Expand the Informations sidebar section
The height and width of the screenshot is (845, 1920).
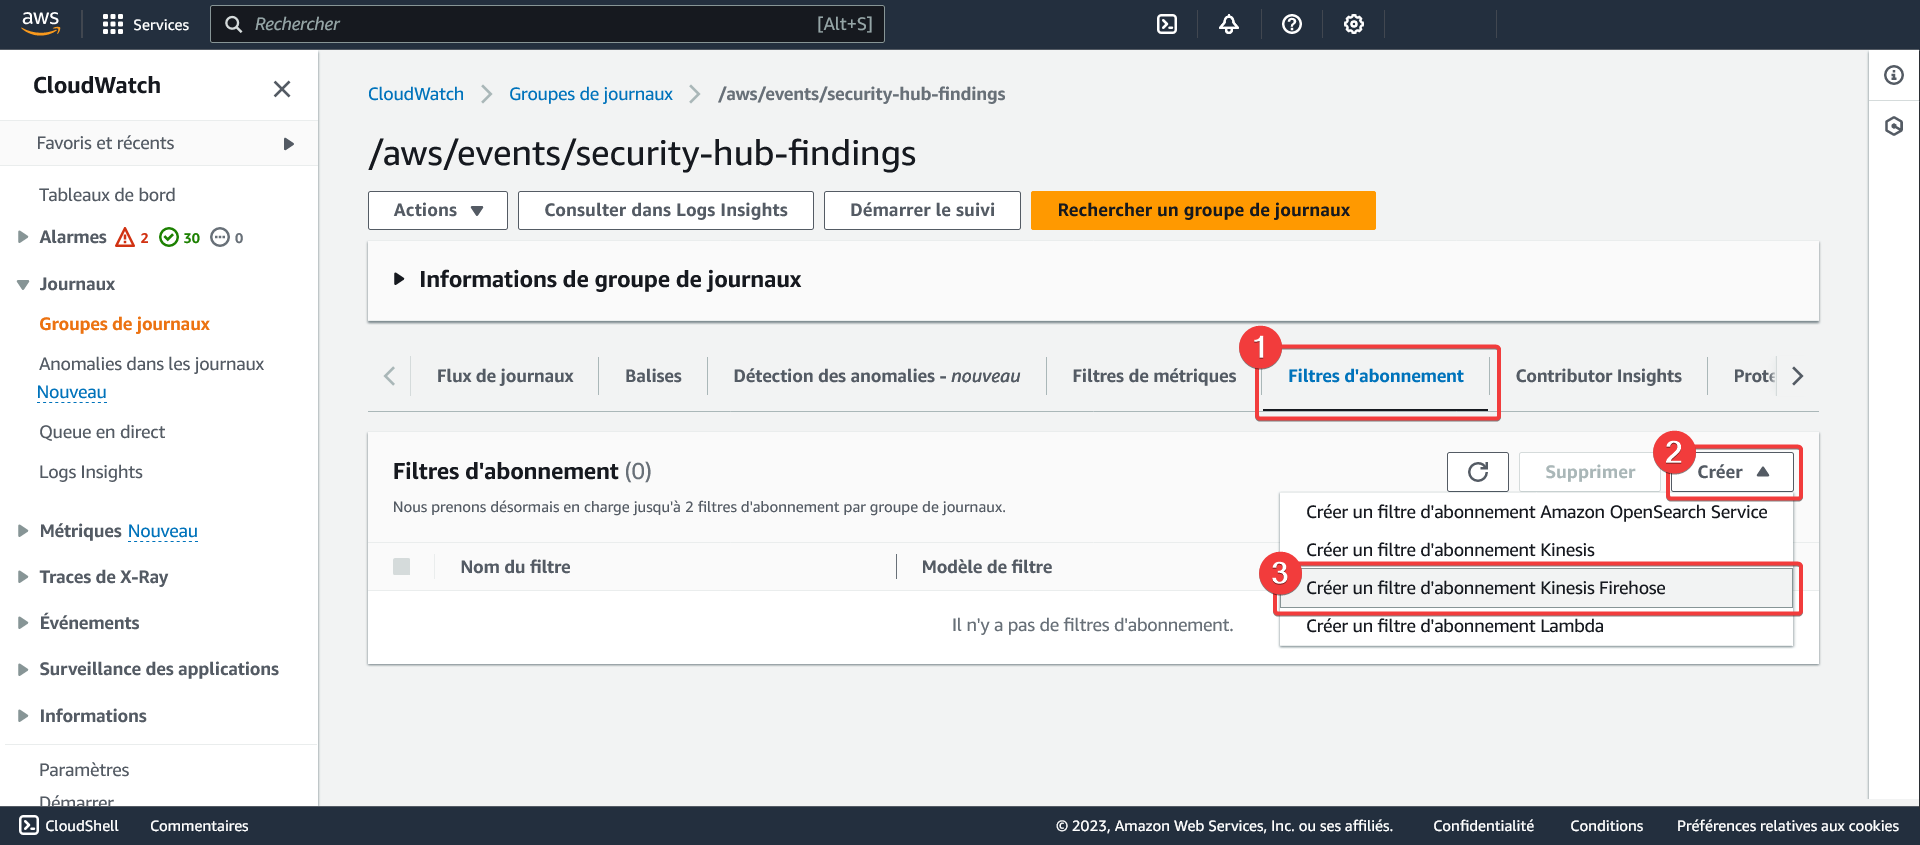(x=23, y=716)
